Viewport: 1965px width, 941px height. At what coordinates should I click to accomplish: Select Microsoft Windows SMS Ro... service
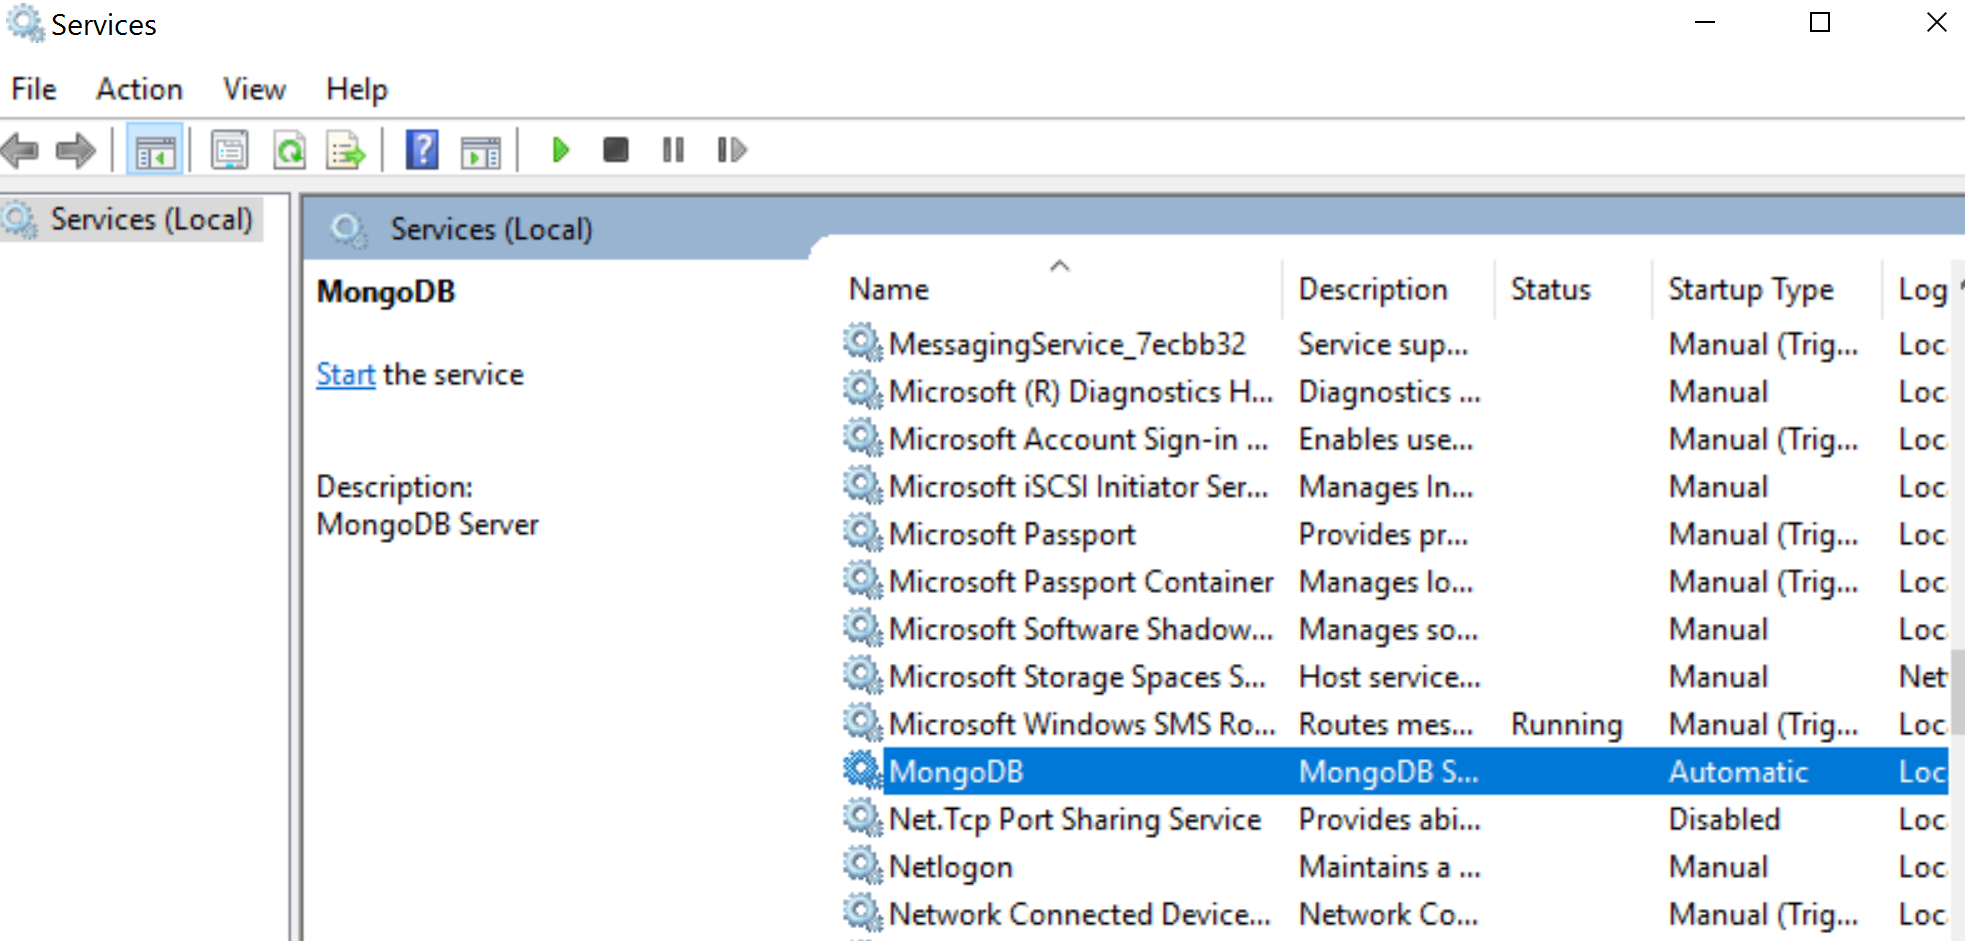(1082, 724)
